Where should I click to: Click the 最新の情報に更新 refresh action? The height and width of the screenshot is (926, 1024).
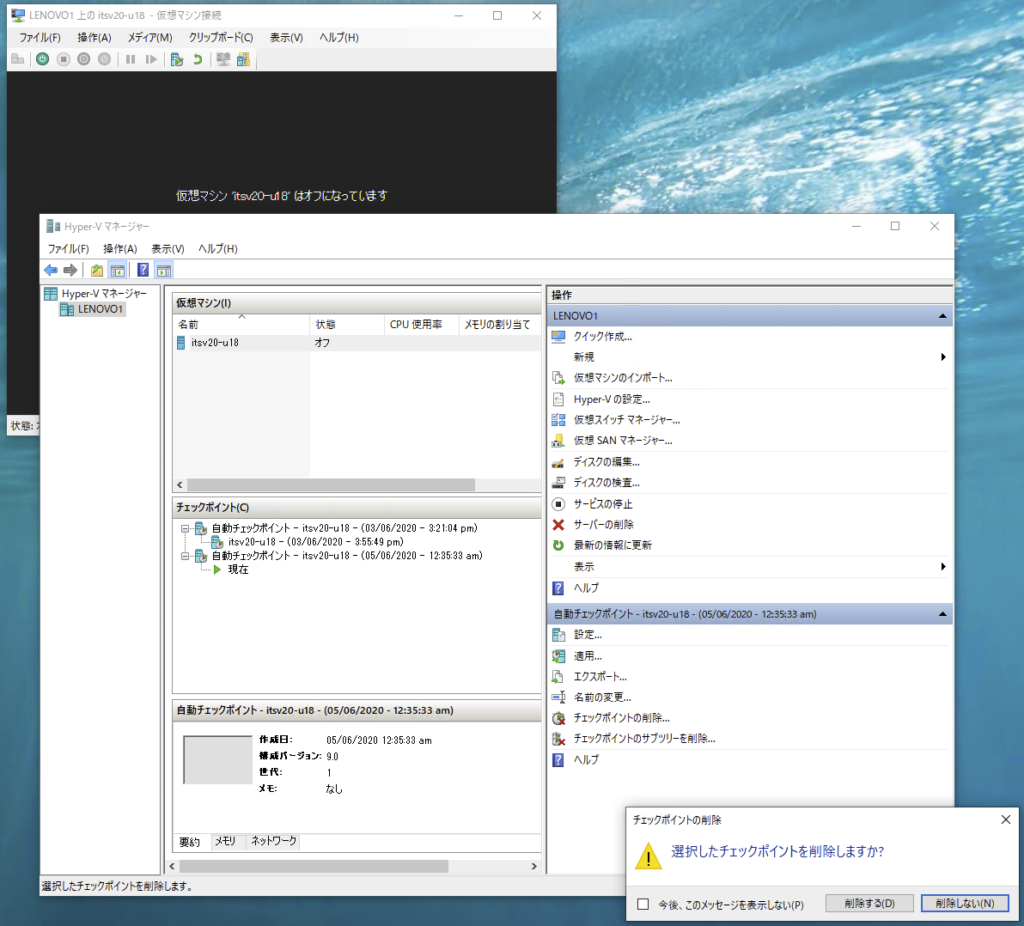point(612,545)
